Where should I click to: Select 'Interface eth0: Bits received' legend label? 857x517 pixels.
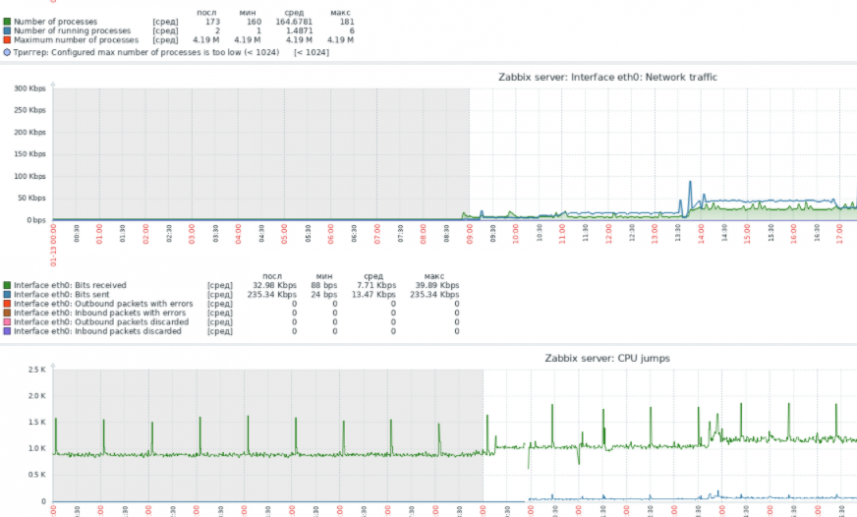tap(70, 285)
